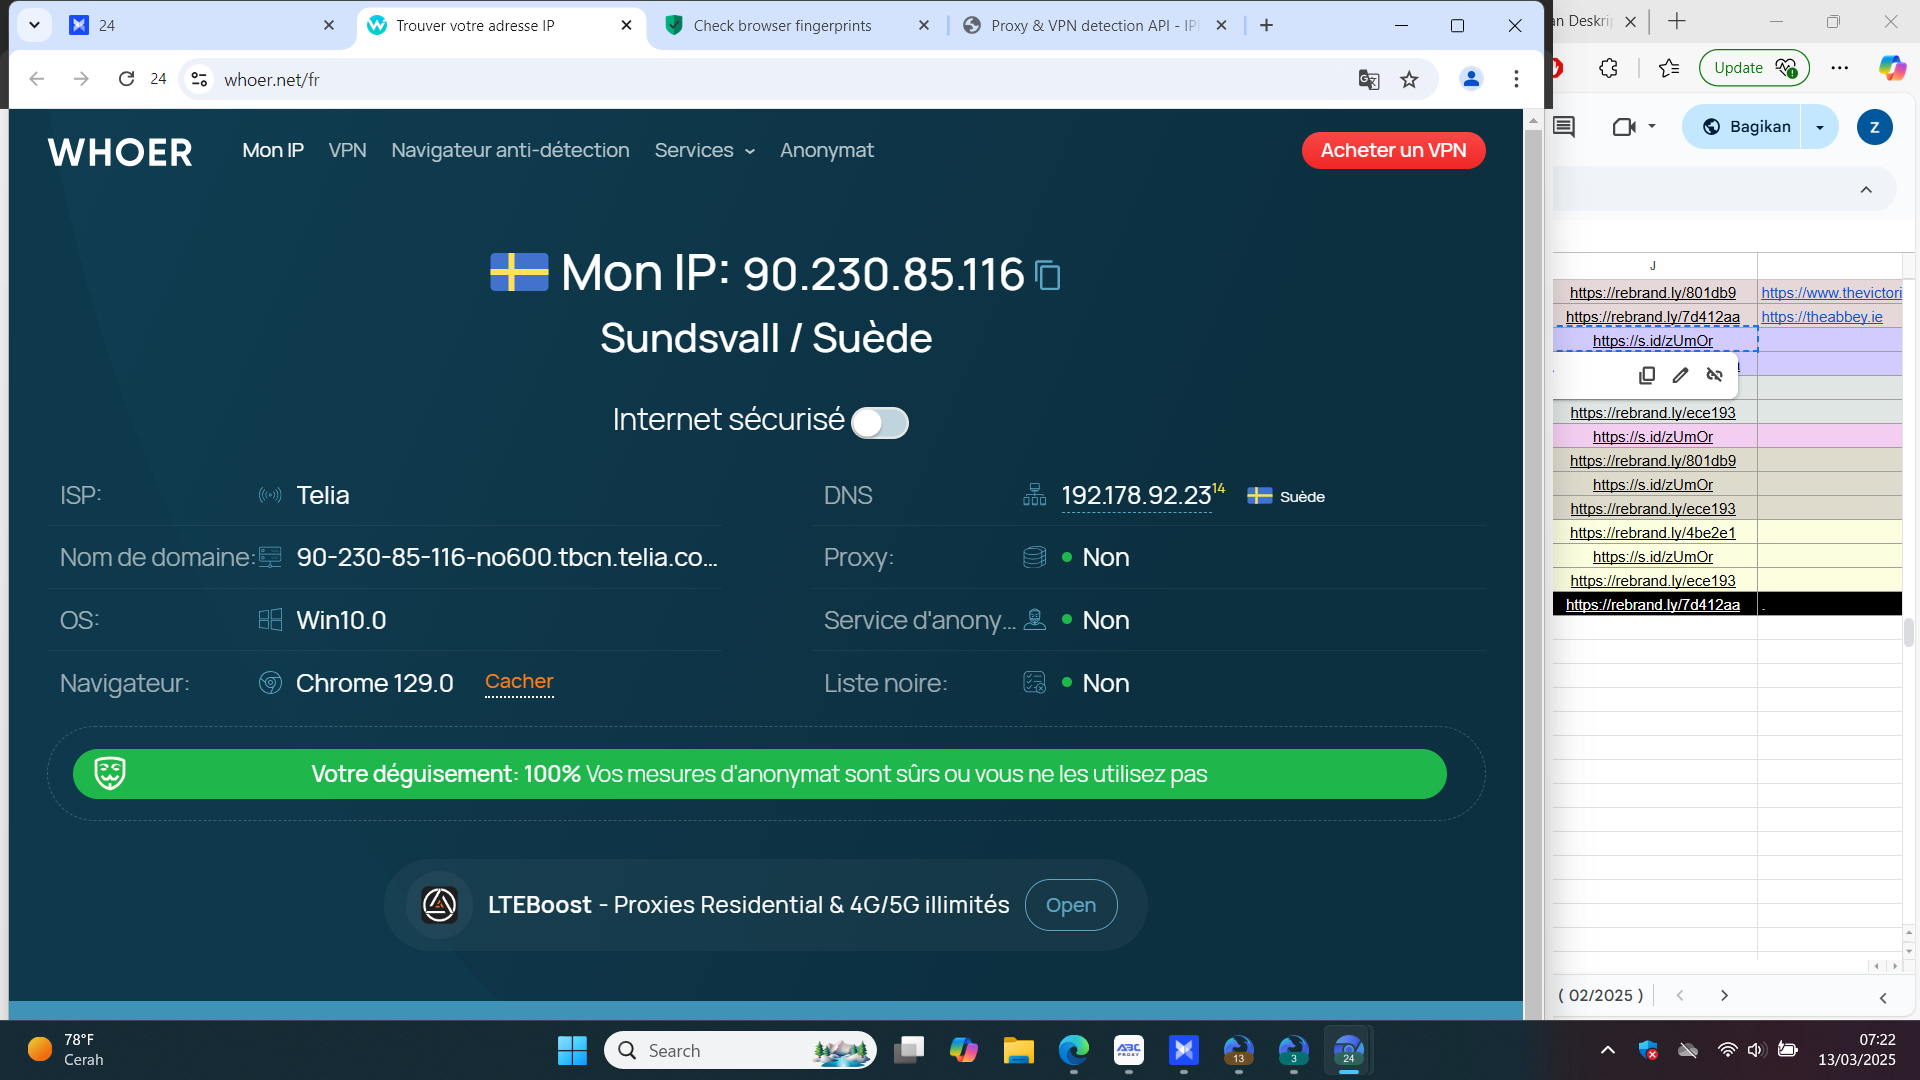Go back in the Chrome window
The height and width of the screenshot is (1080, 1920).
[x=37, y=79]
